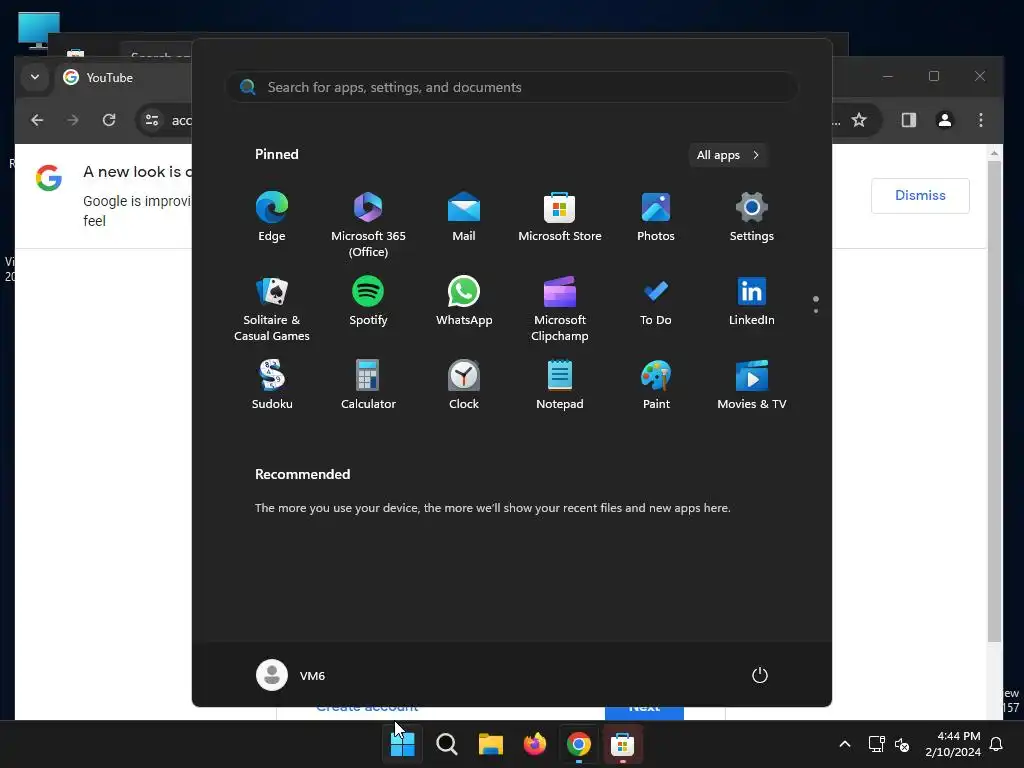Open Settings from pinned apps
This screenshot has height=768, width=1024.
click(752, 217)
